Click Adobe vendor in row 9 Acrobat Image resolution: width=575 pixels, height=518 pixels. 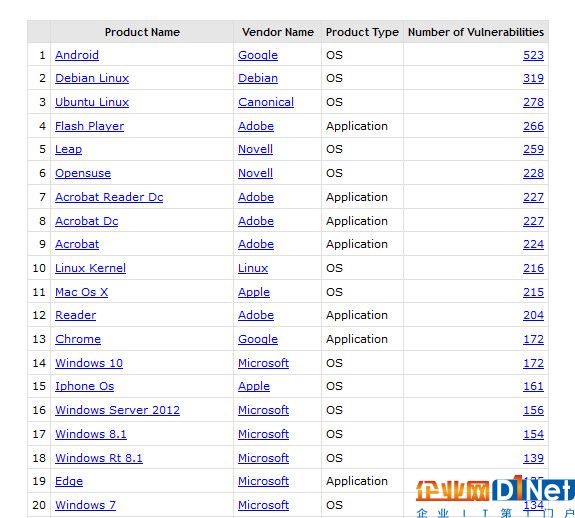256,244
